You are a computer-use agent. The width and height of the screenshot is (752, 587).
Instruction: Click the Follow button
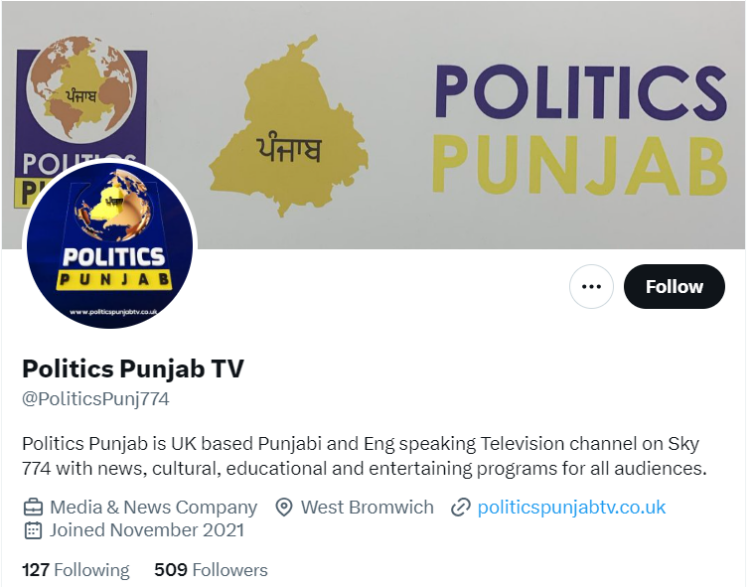tap(674, 286)
